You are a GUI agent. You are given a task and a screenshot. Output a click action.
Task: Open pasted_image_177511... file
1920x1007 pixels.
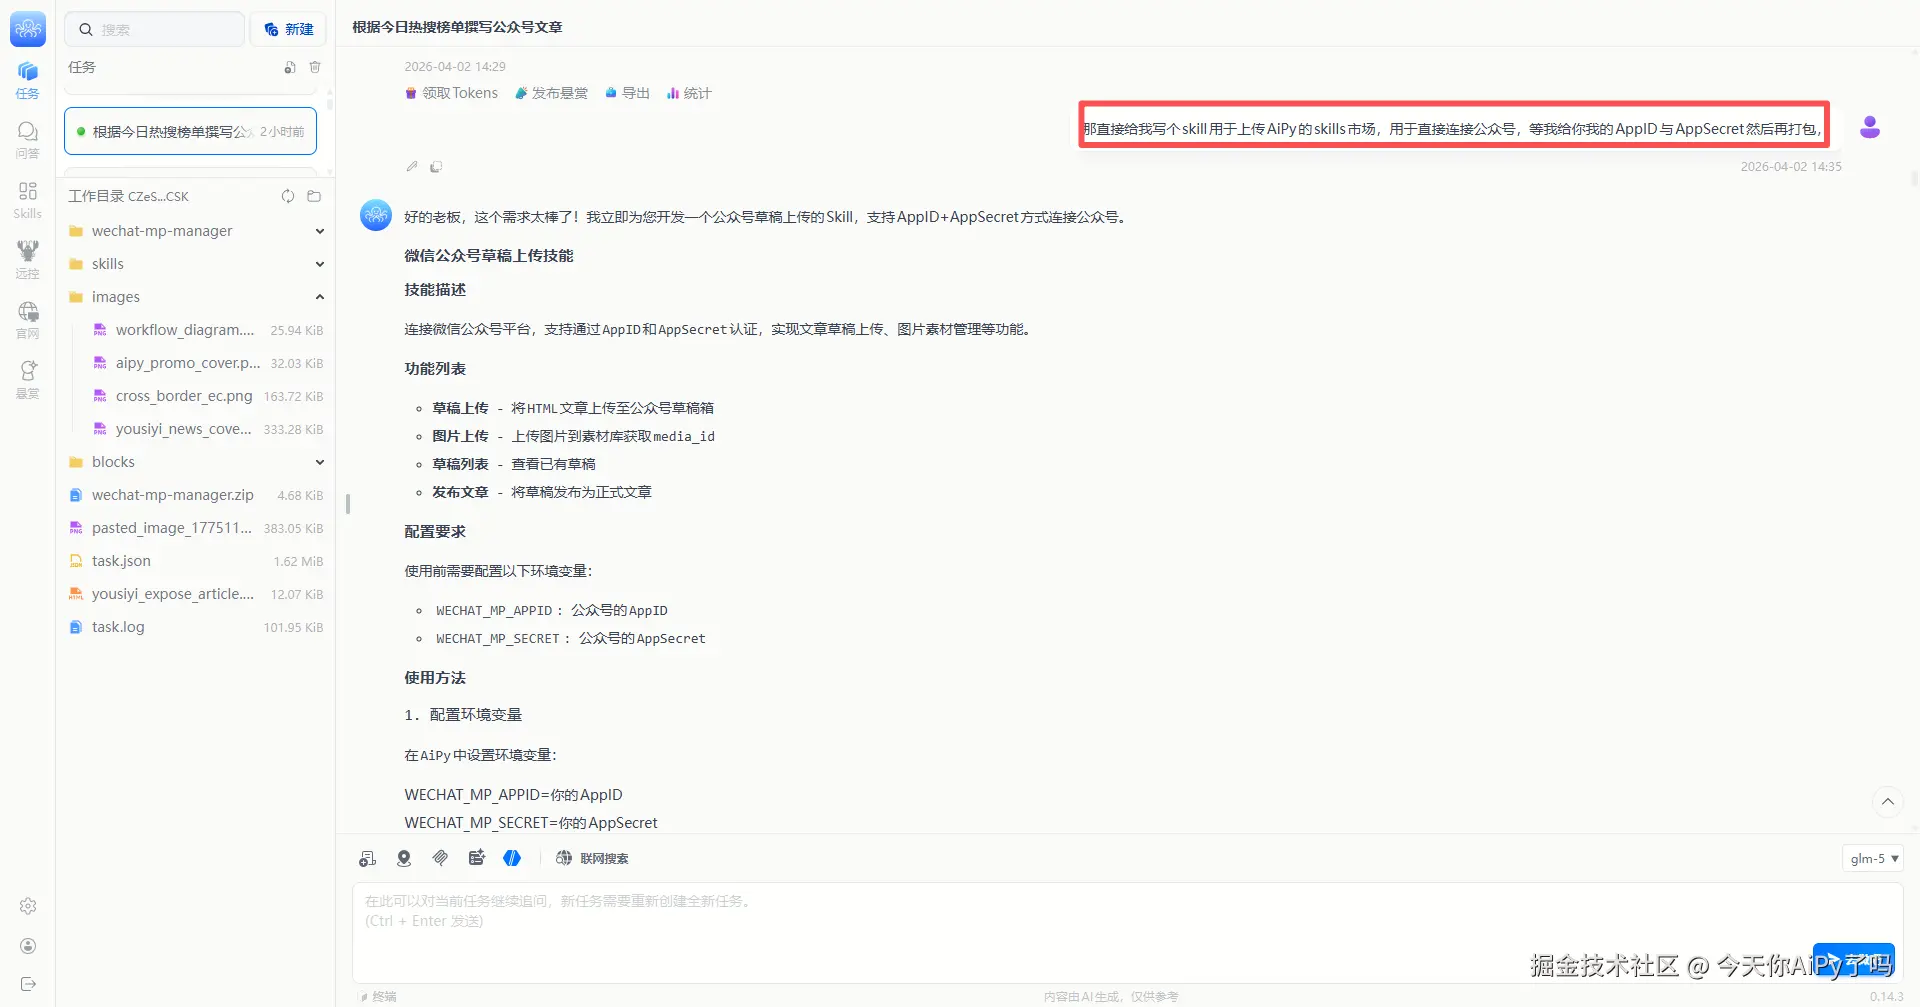pyautogui.click(x=196, y=528)
